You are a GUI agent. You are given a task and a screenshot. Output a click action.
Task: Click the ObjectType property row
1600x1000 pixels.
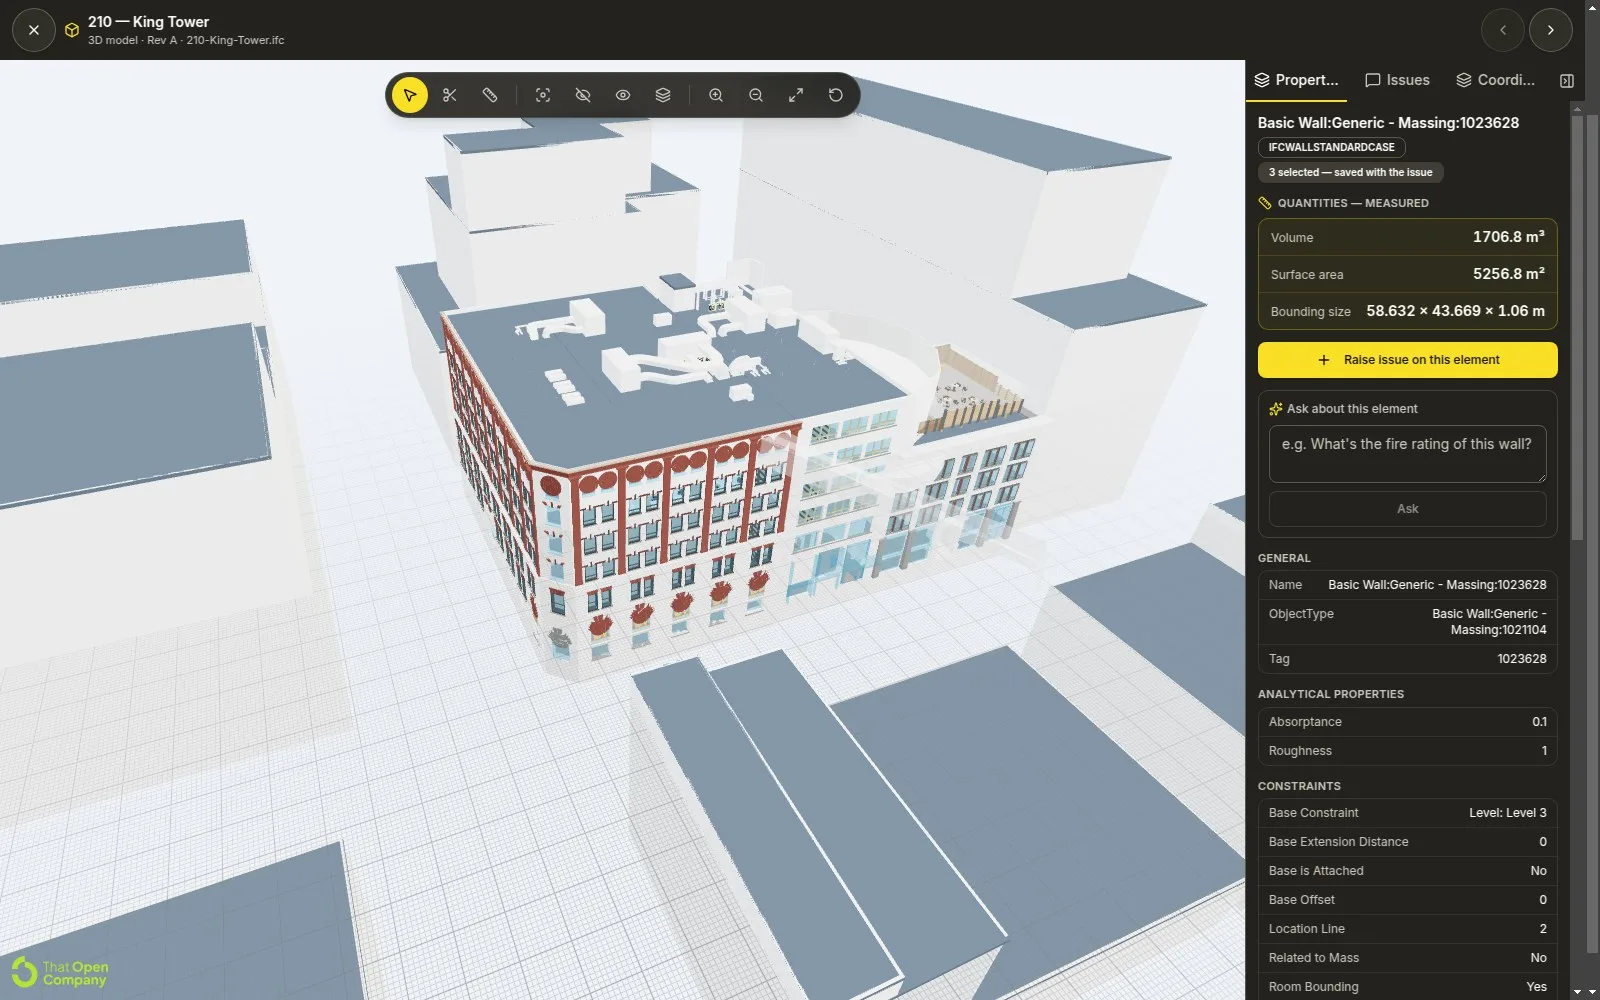(x=1407, y=622)
